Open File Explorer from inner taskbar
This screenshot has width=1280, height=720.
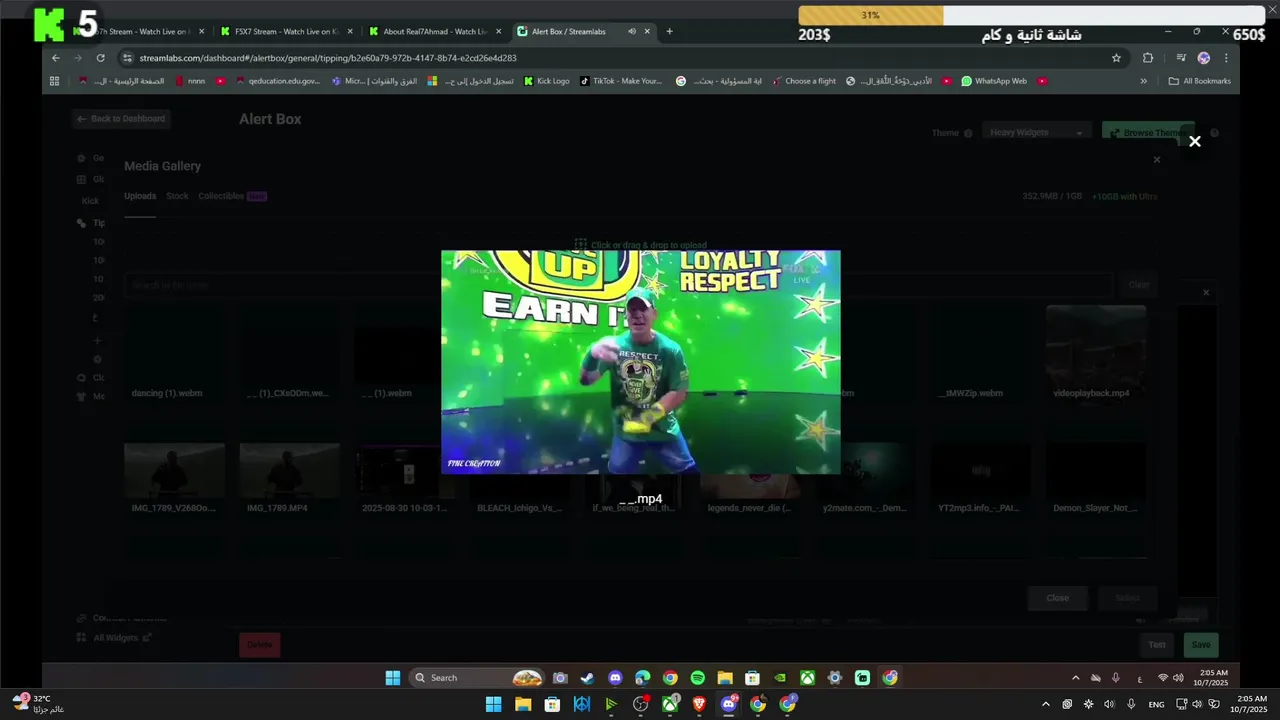tap(725, 678)
